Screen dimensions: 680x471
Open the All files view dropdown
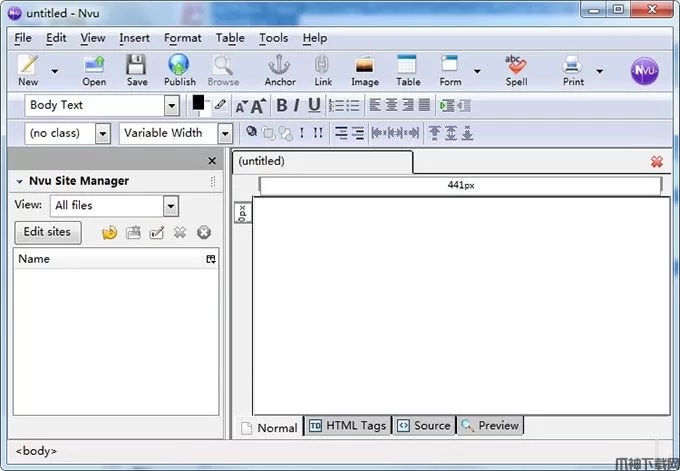171,206
